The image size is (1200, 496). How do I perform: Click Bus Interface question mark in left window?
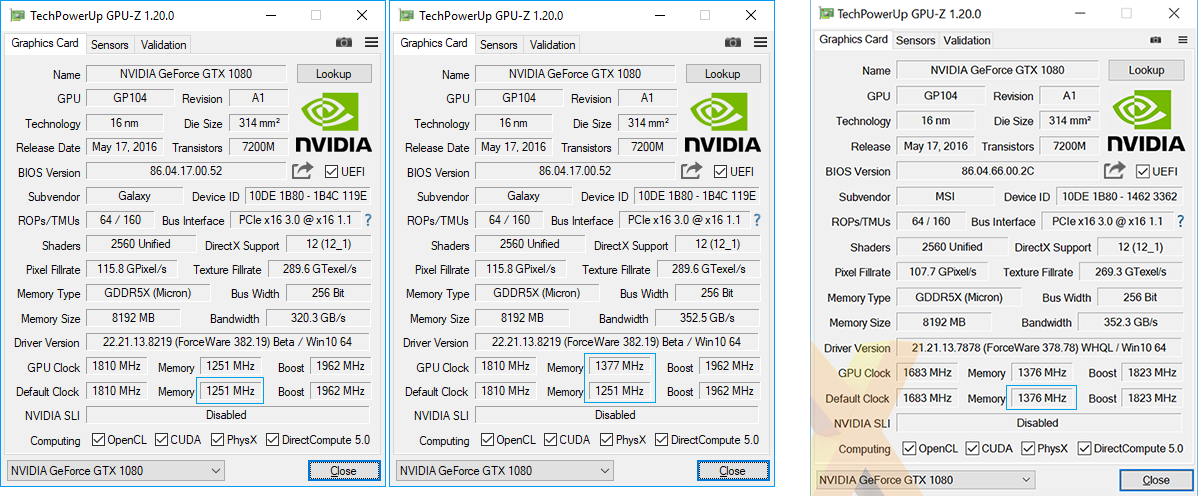(367, 219)
